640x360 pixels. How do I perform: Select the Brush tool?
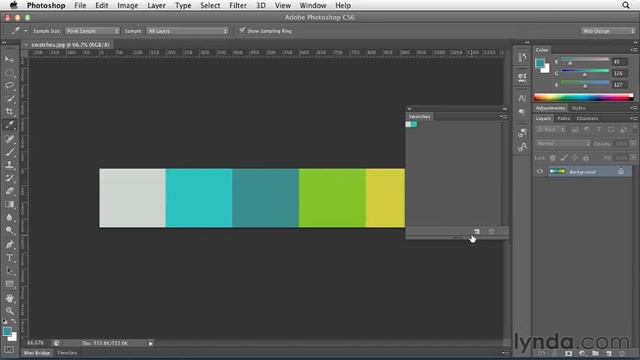(9, 152)
